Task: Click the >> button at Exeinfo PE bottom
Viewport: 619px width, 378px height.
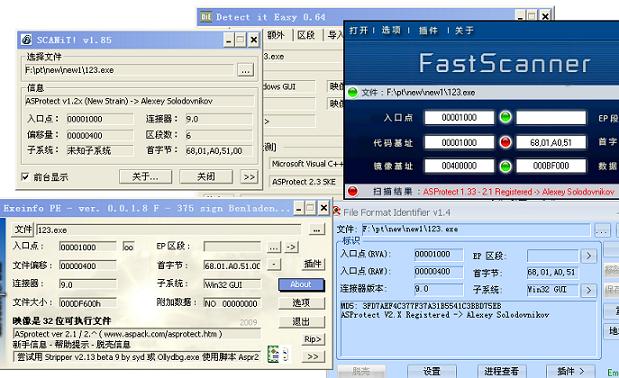Action: click(313, 357)
